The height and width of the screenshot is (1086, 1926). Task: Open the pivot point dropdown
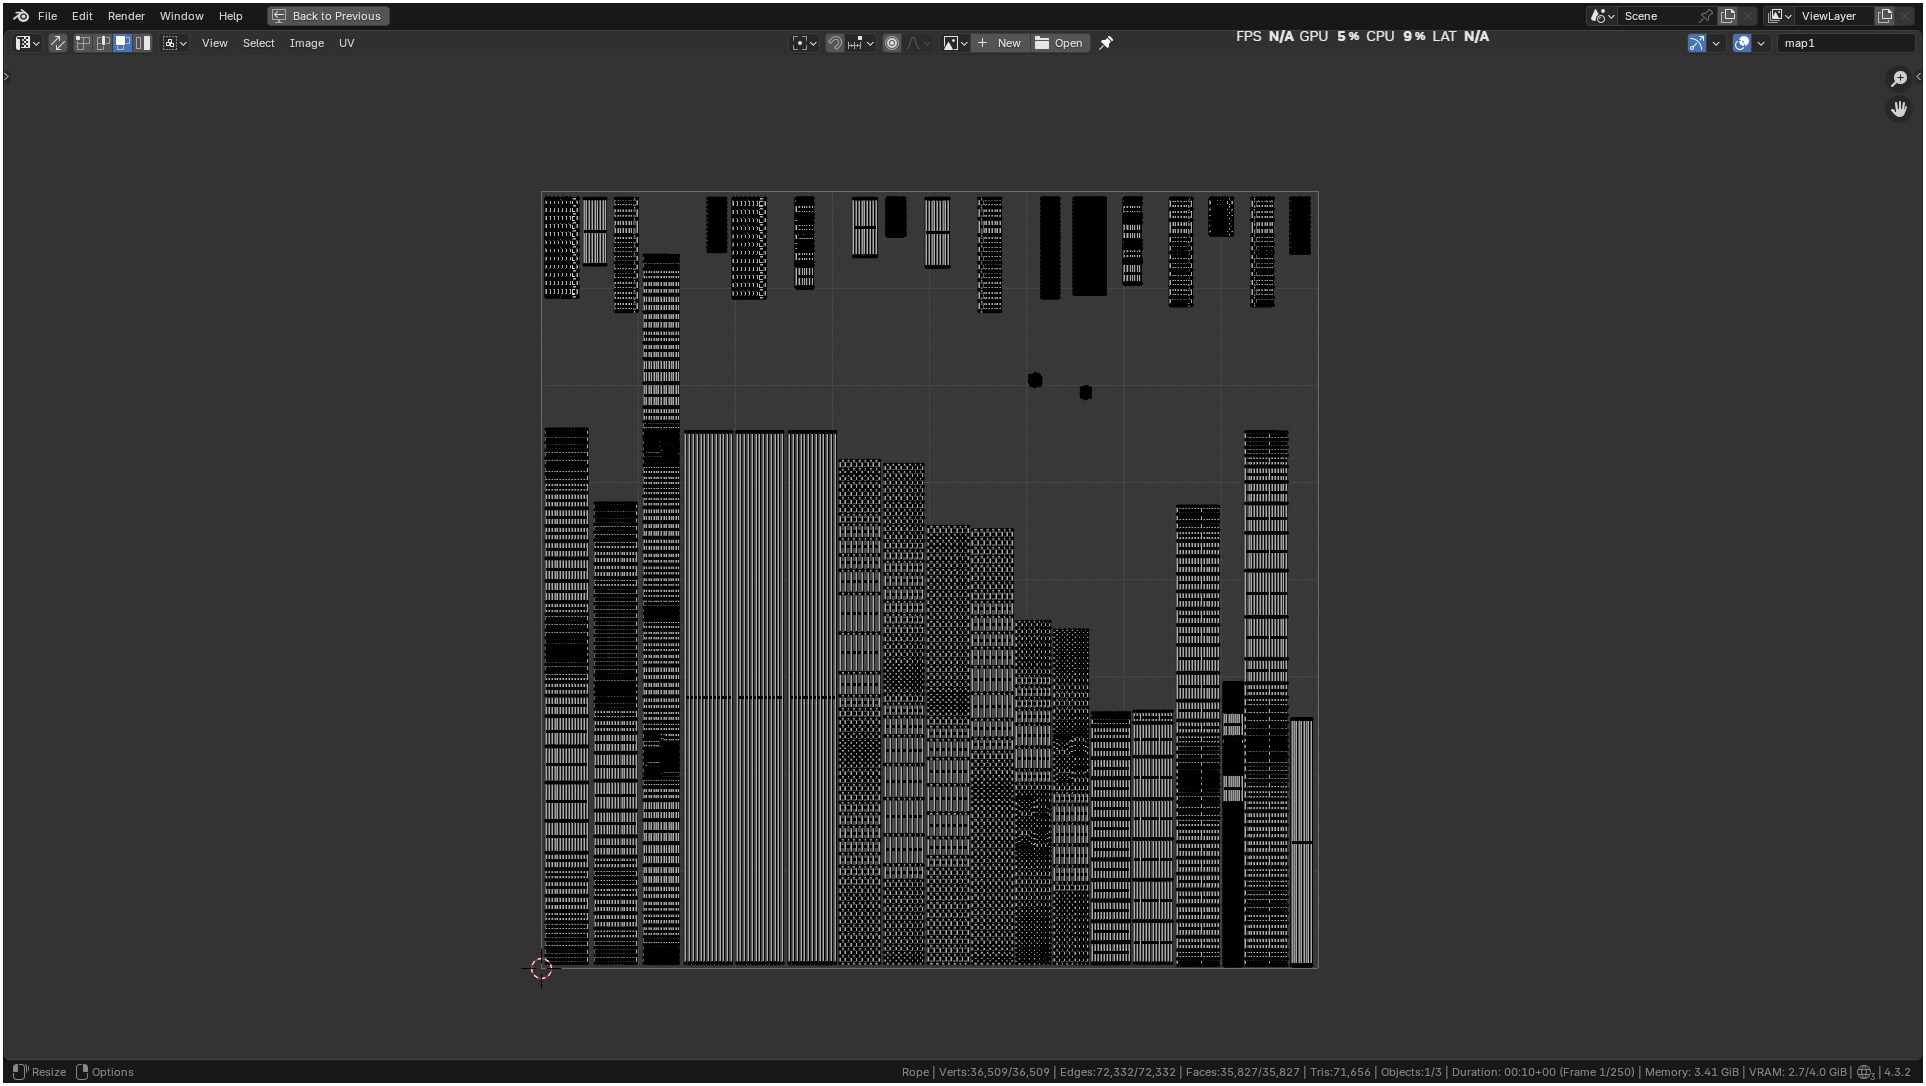point(804,43)
